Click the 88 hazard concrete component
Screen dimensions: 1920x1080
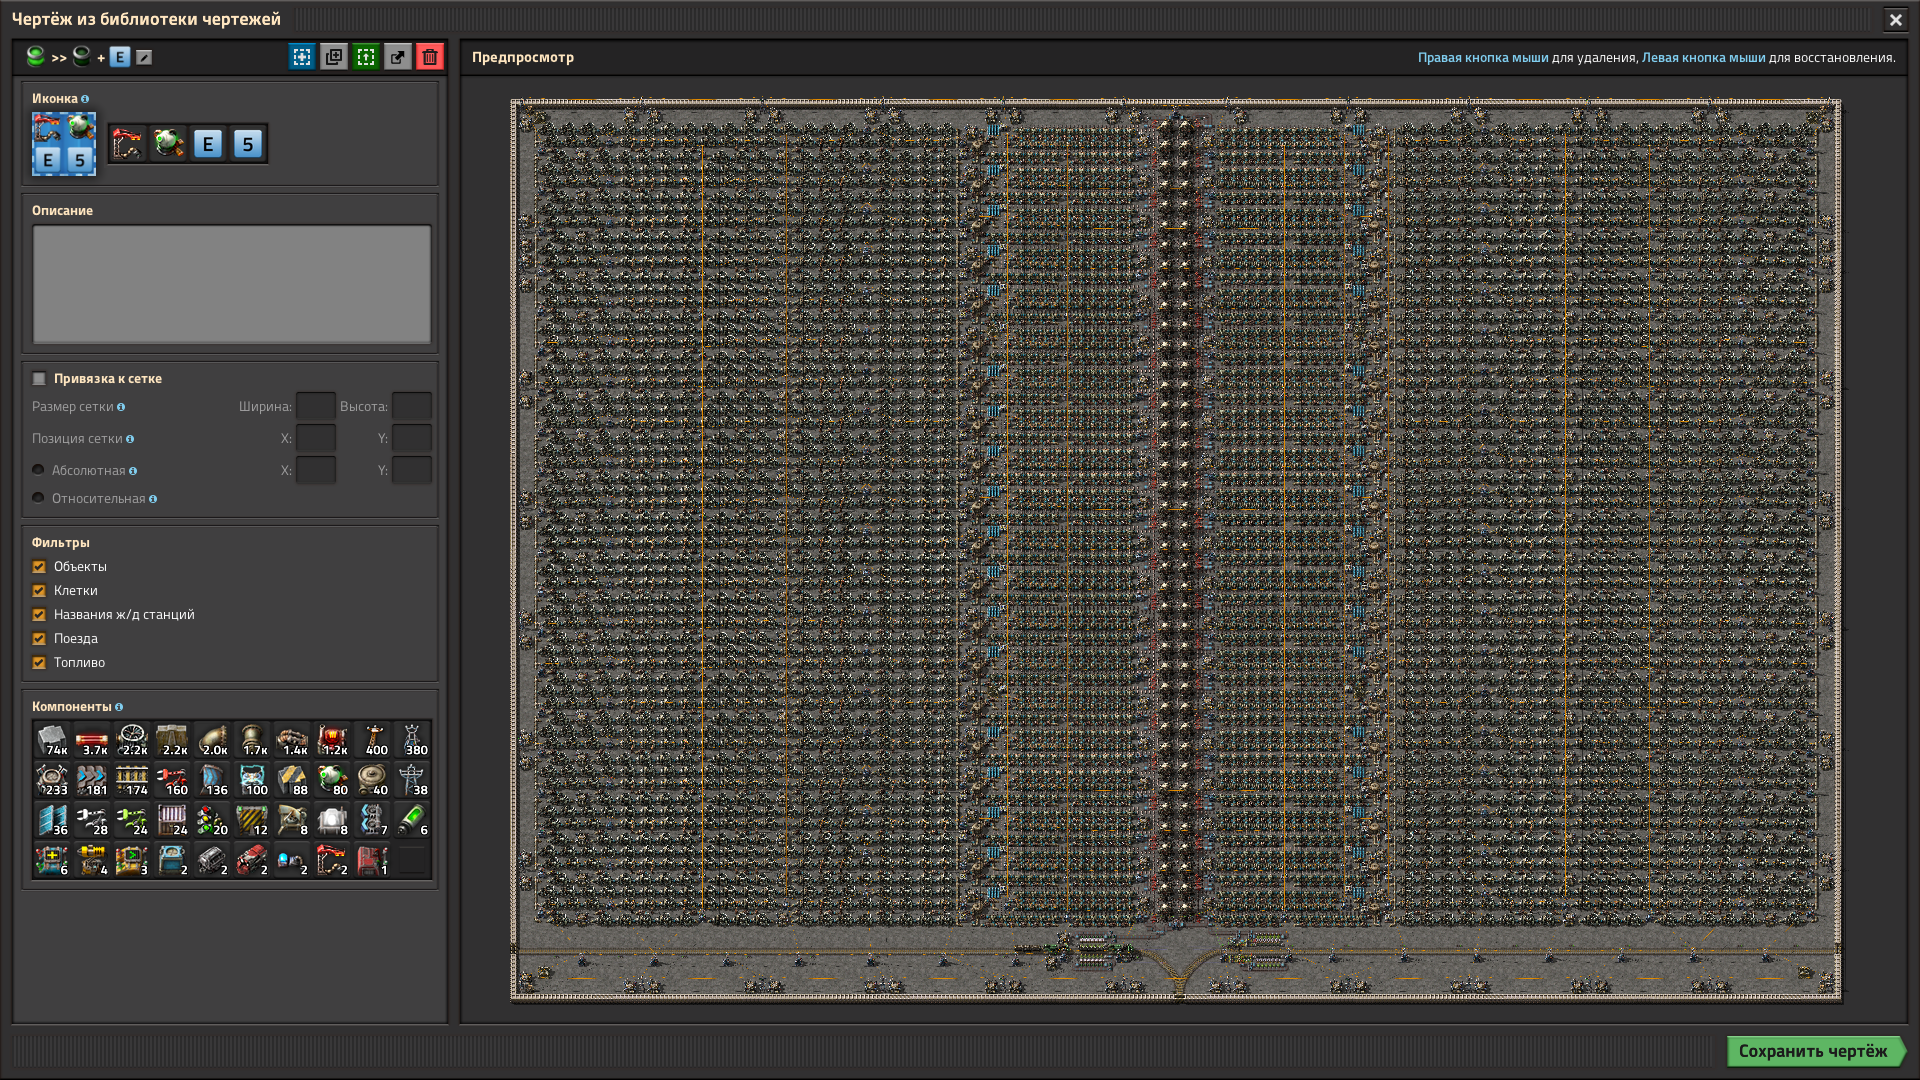coord(292,780)
